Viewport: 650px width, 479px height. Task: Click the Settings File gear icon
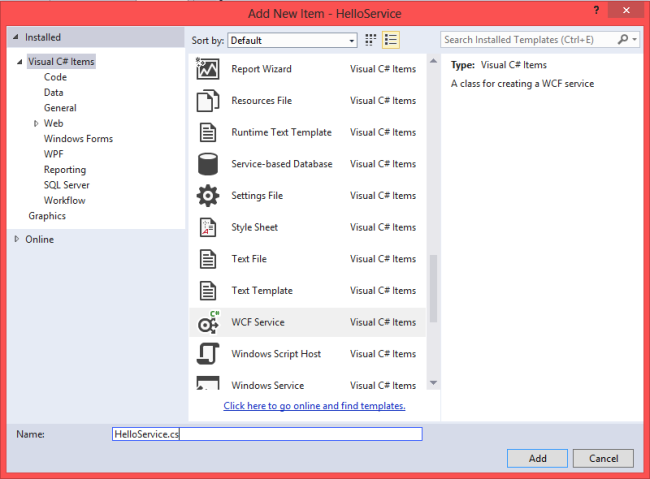click(207, 196)
